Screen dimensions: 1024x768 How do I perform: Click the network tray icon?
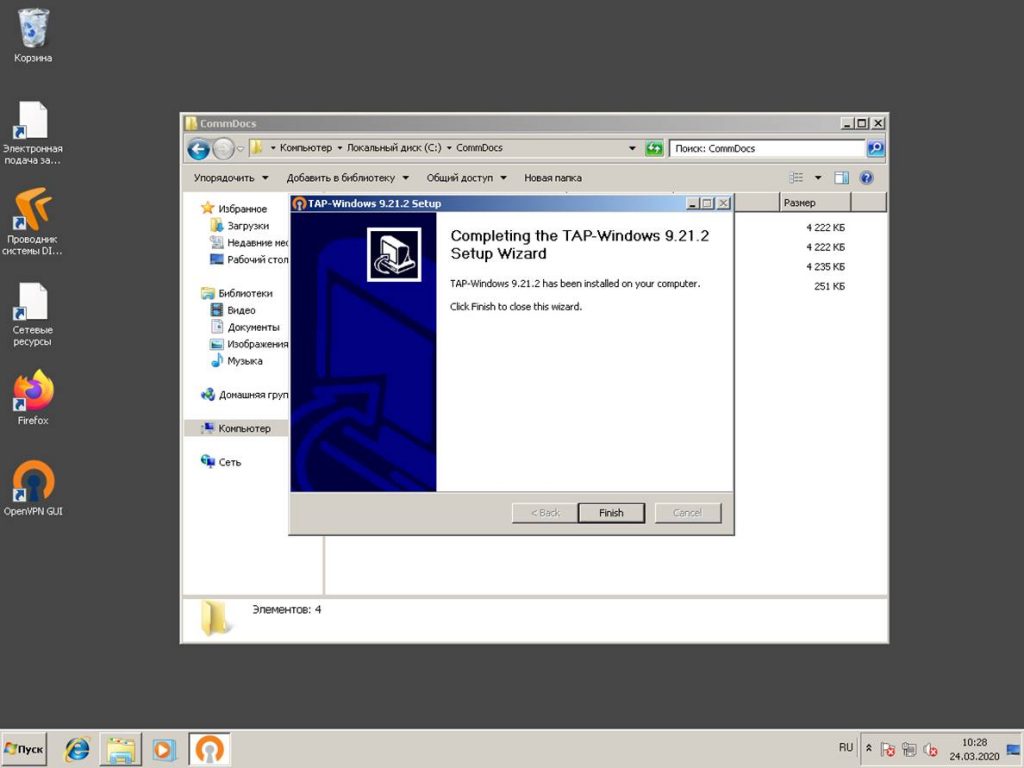pyautogui.click(x=909, y=749)
